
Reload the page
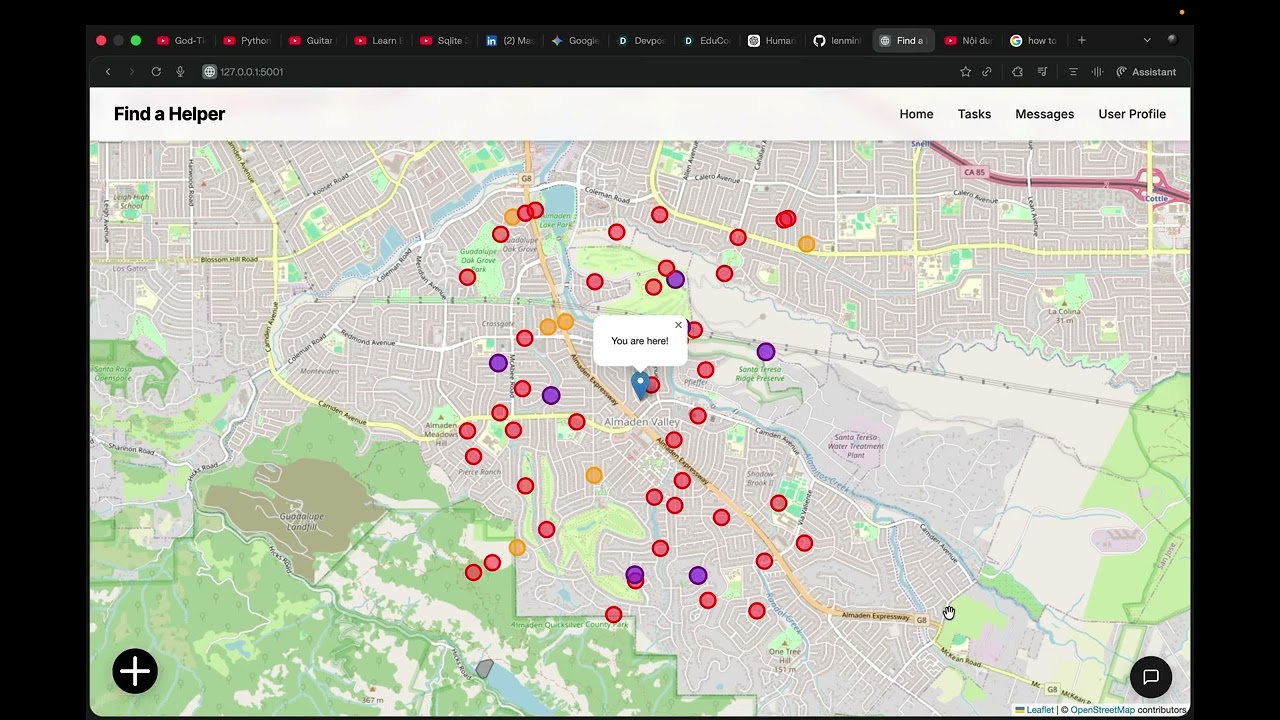pyautogui.click(x=156, y=72)
